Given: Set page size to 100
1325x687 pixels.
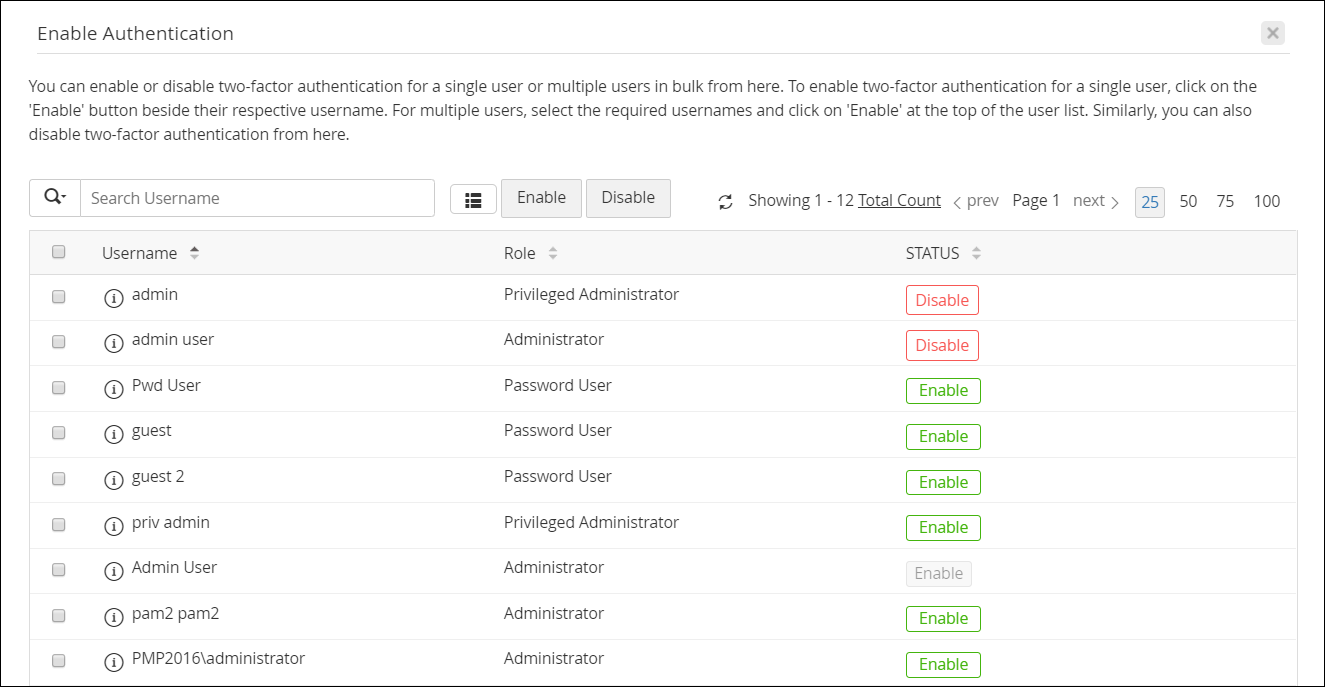Looking at the screenshot, I should tap(1266, 201).
